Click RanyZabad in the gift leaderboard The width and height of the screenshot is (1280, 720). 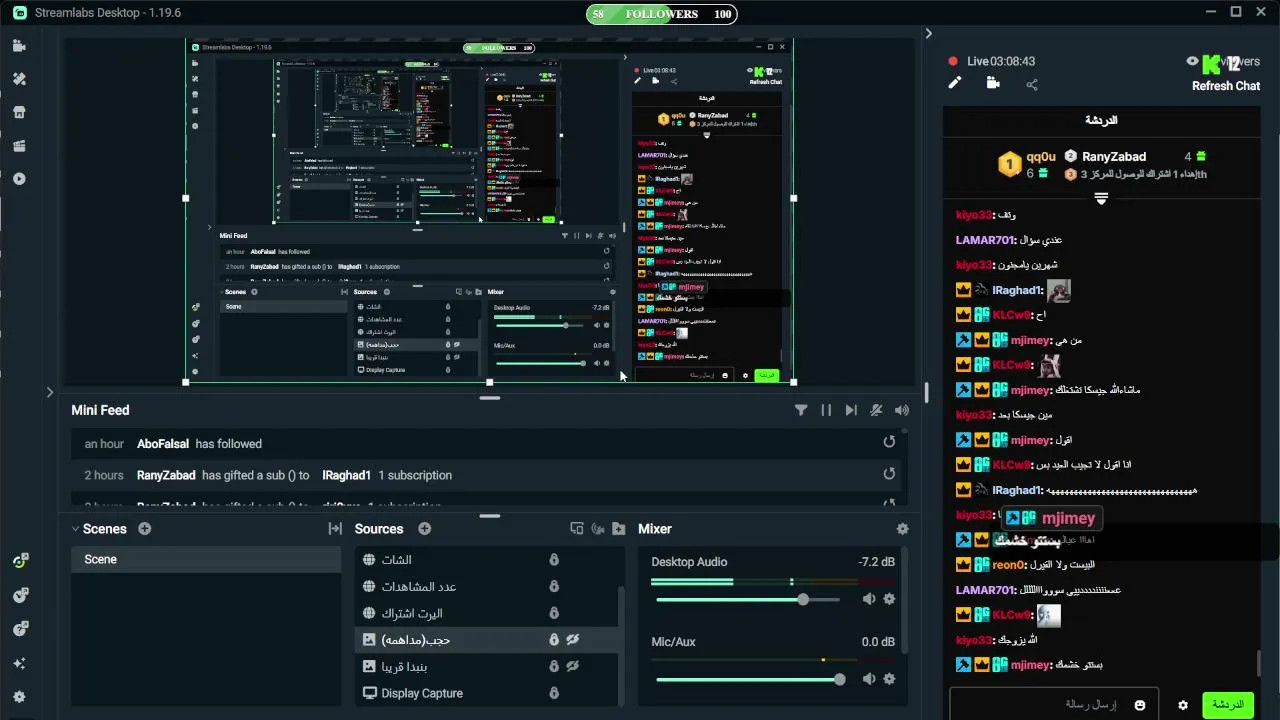click(x=1114, y=156)
